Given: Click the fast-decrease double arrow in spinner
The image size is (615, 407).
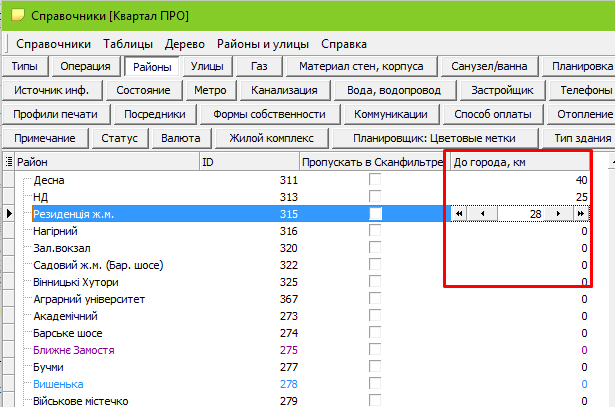Looking at the screenshot, I should [460, 214].
